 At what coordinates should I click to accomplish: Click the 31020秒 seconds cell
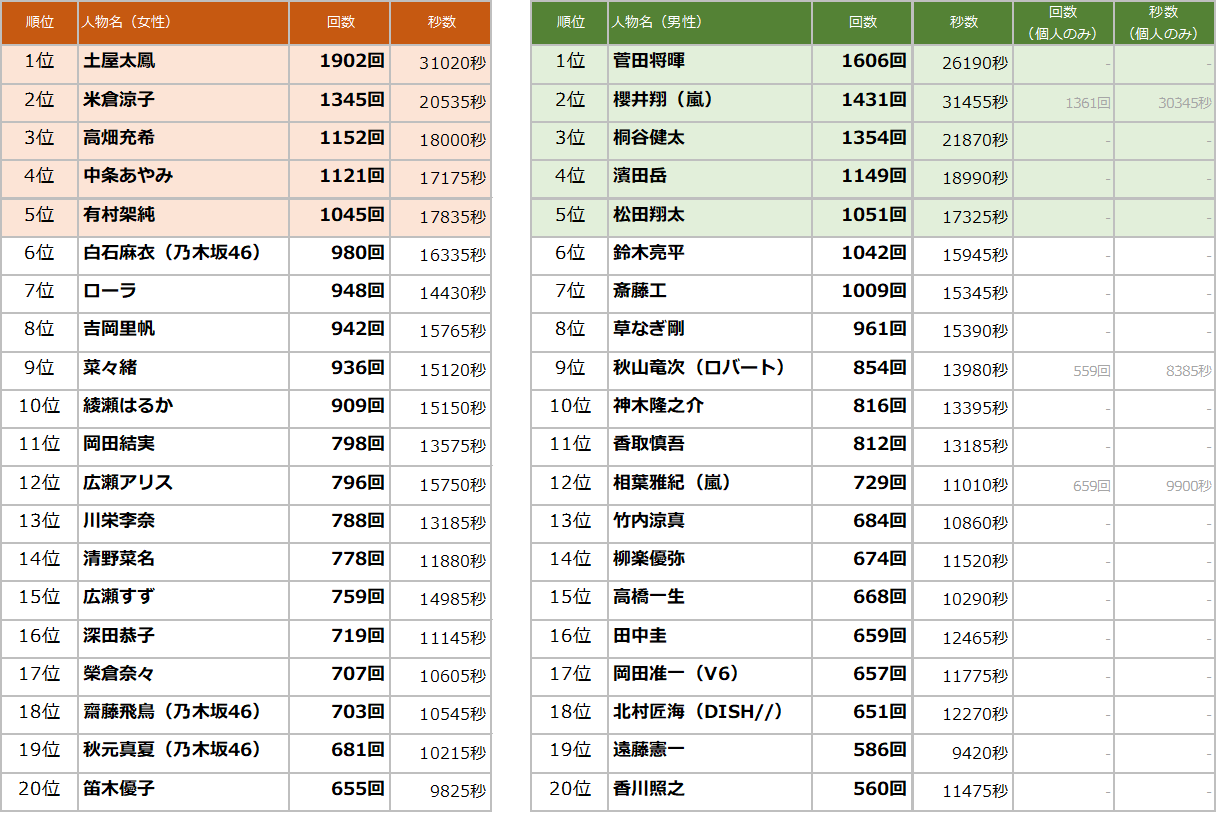[440, 62]
